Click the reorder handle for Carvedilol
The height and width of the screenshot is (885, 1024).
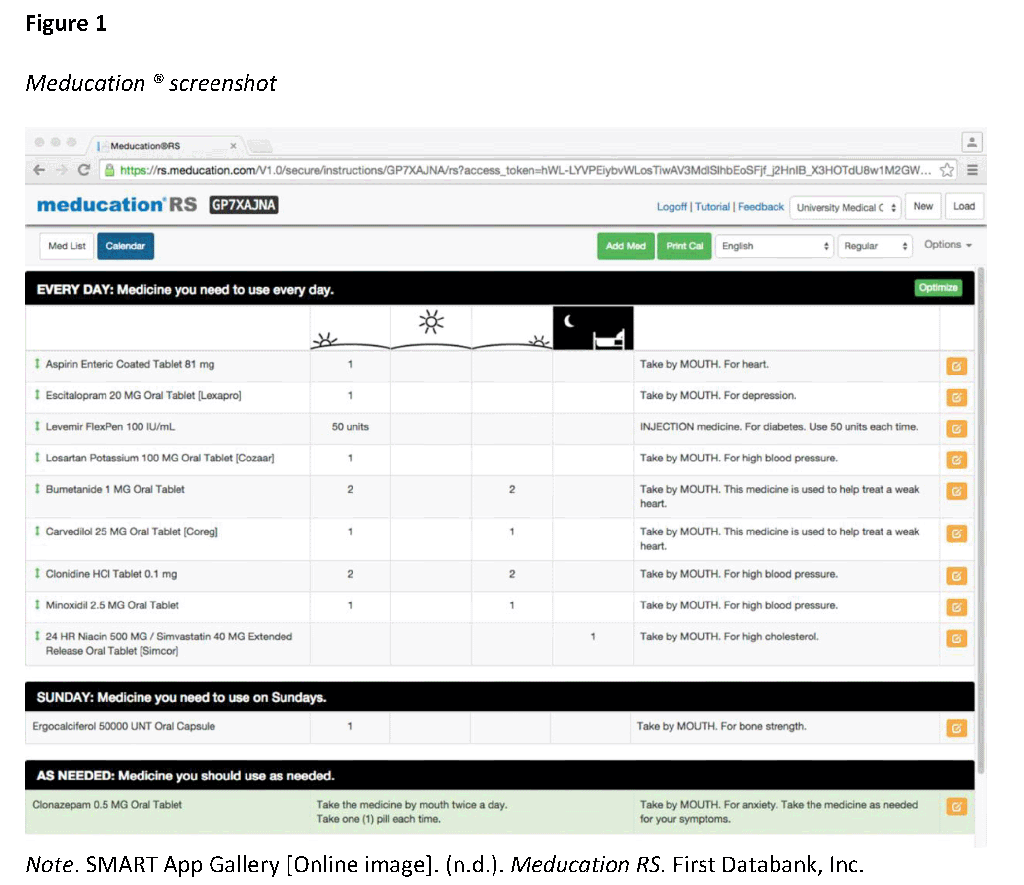click(x=37, y=532)
